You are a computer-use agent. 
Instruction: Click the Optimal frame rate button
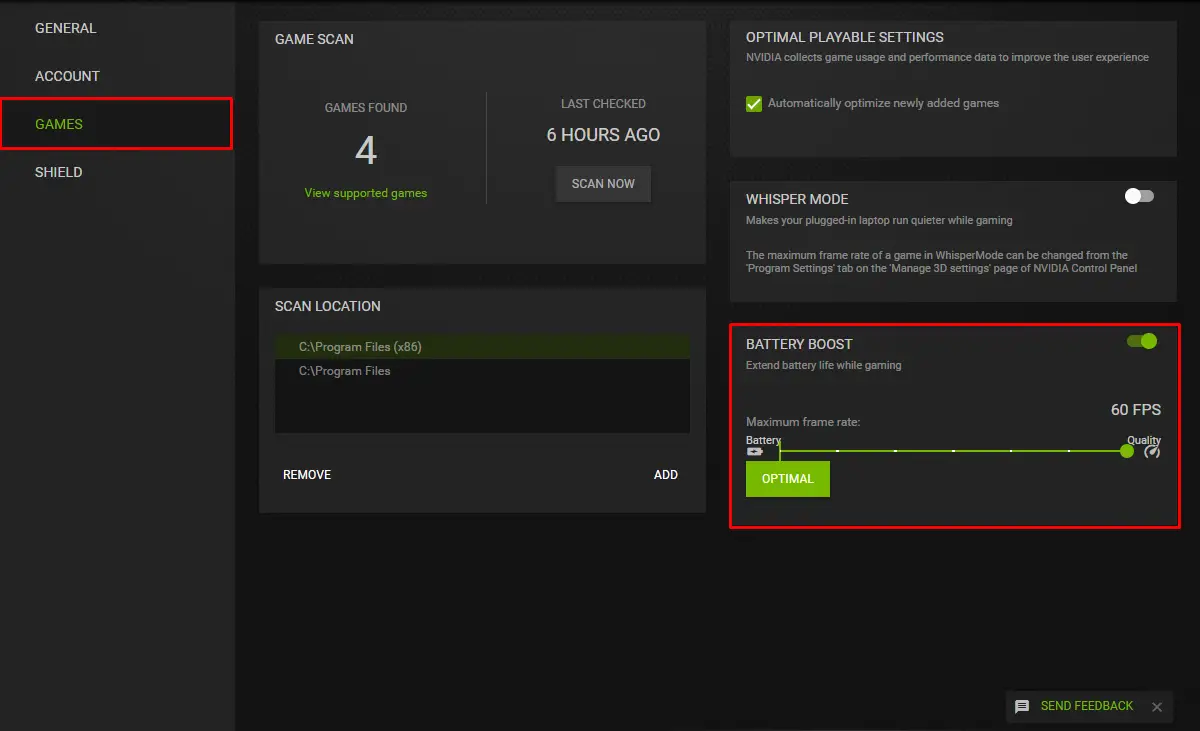pos(788,479)
